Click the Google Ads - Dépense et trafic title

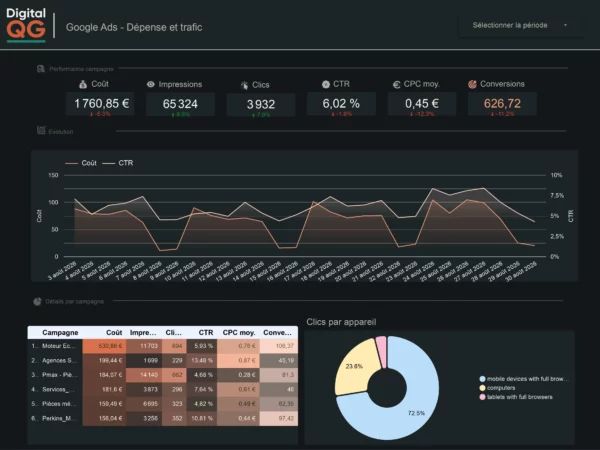(x=134, y=27)
